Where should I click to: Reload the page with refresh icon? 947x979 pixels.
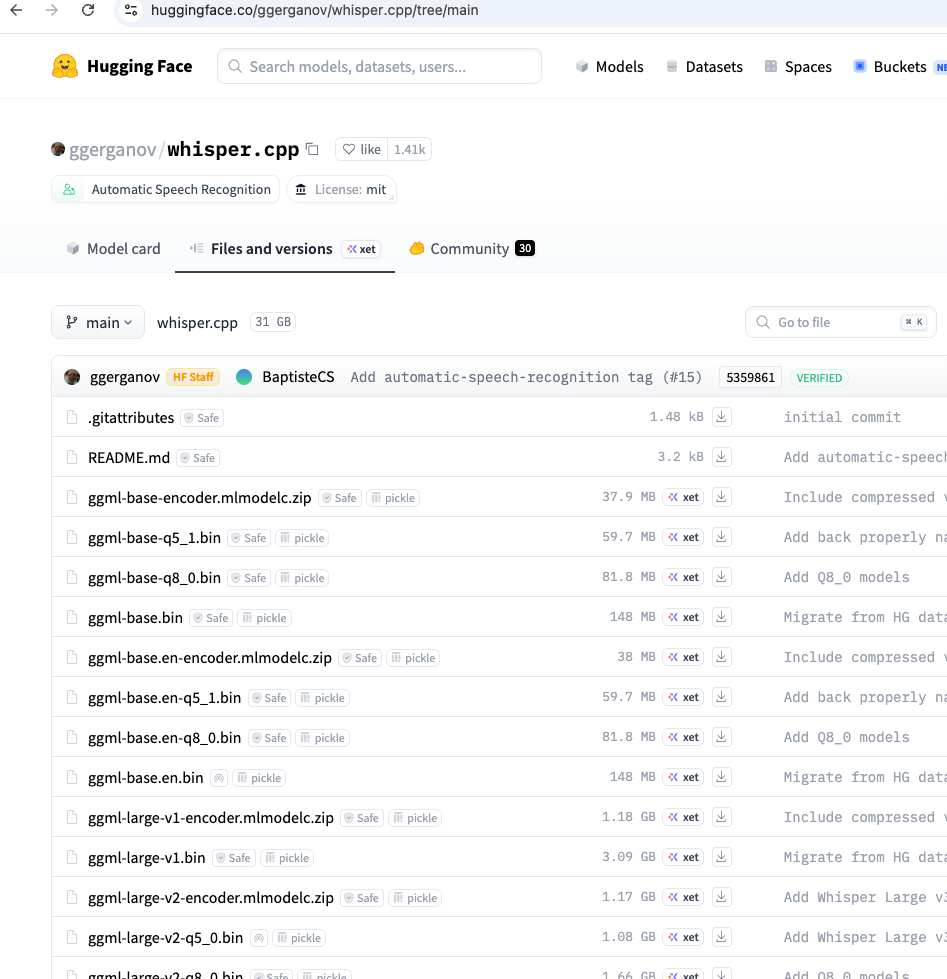pyautogui.click(x=88, y=10)
